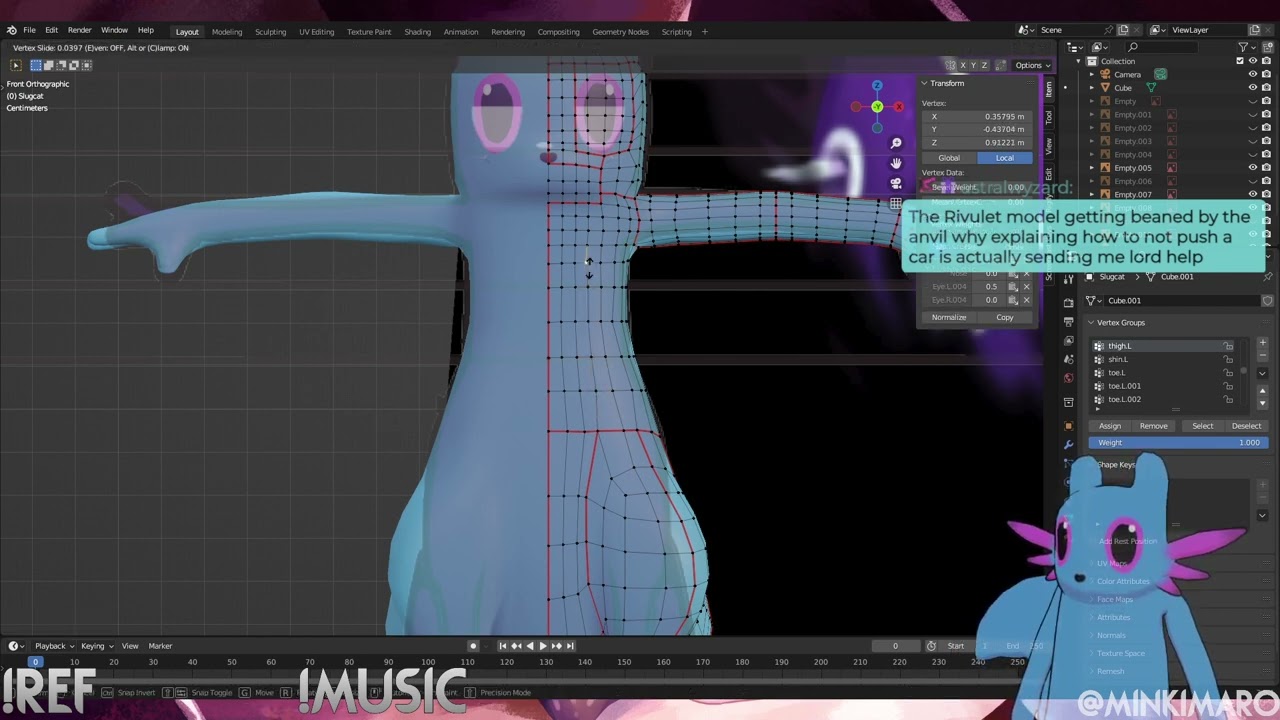Add a vertex group with plus button
The image size is (1280, 720).
[x=1262, y=343]
